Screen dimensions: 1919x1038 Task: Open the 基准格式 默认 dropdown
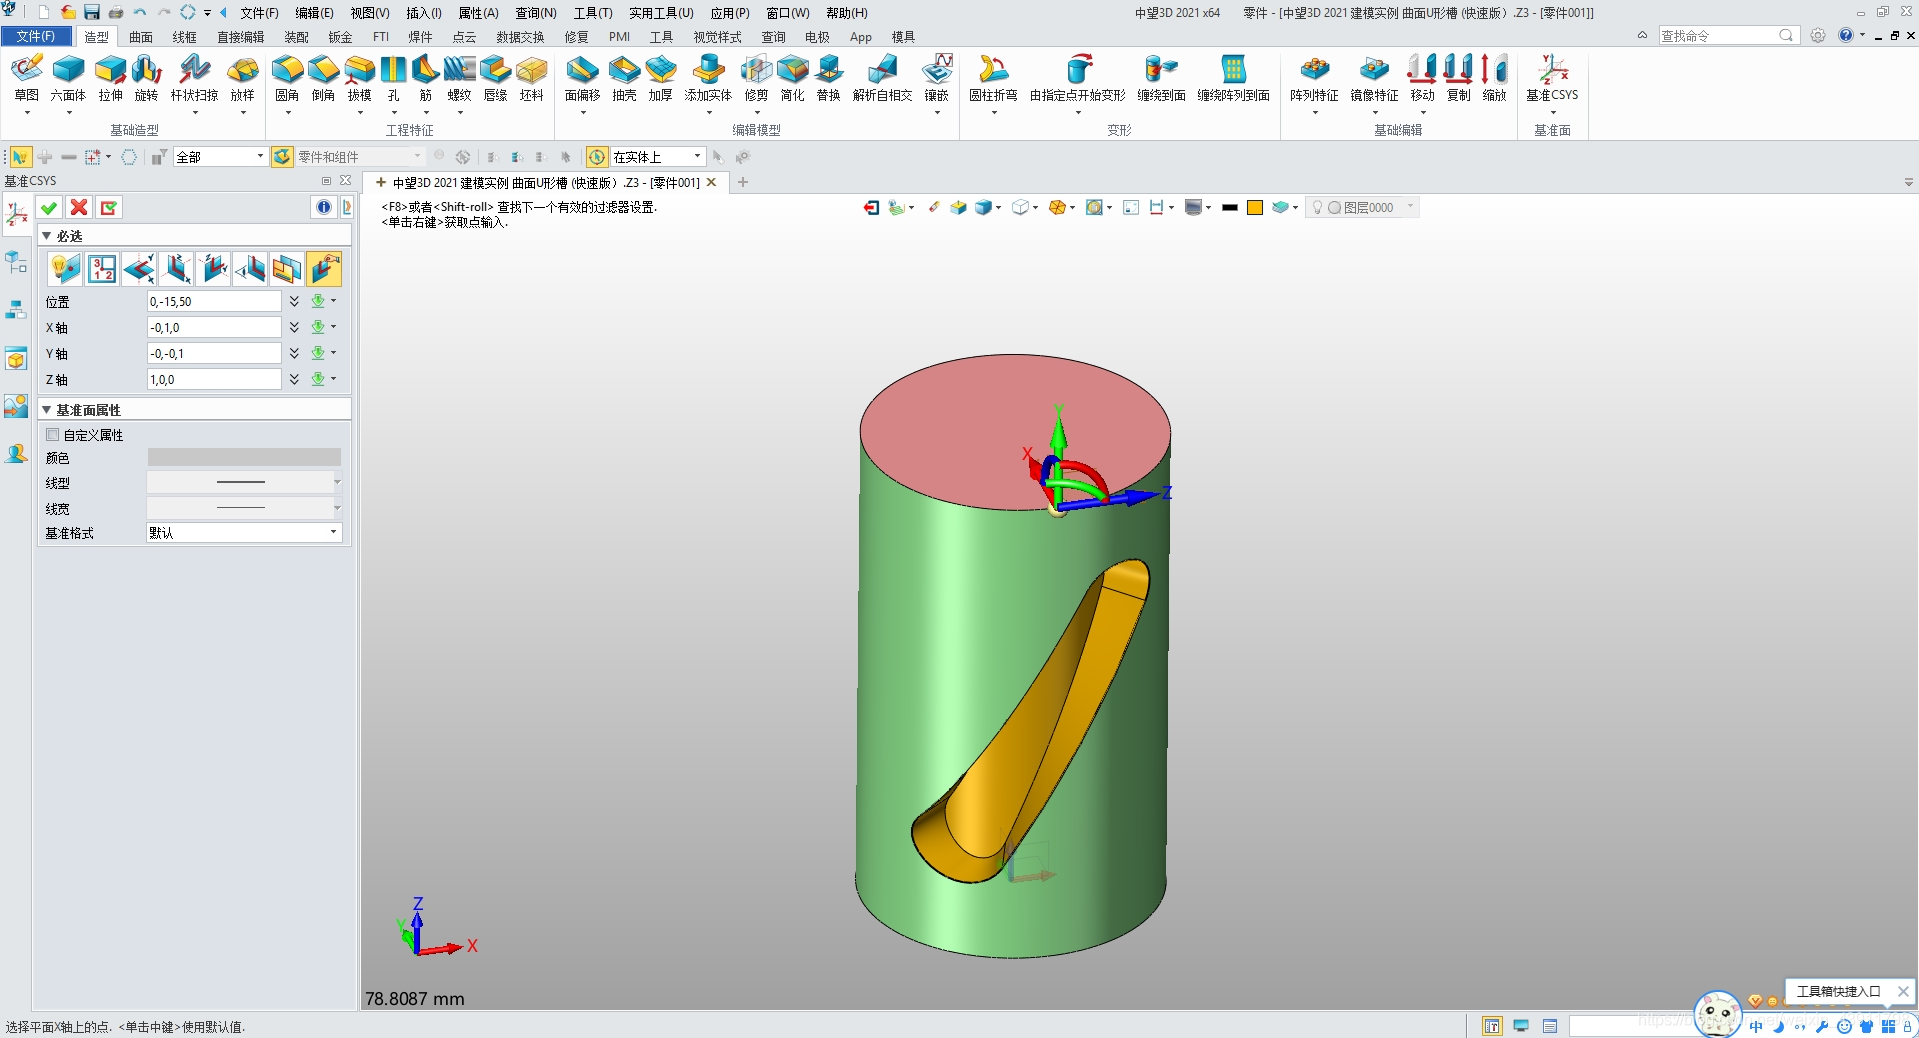coord(244,533)
